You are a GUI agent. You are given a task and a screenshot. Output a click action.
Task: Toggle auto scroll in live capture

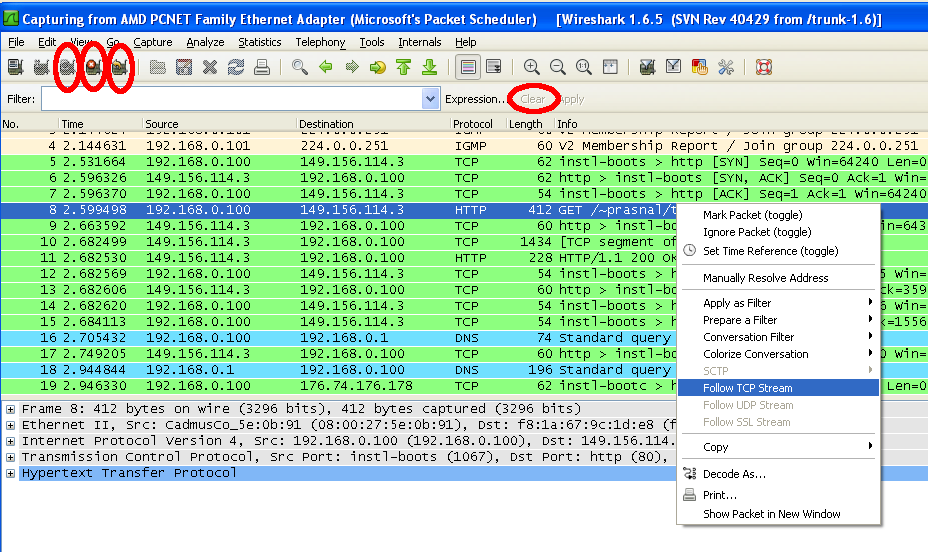click(494, 67)
